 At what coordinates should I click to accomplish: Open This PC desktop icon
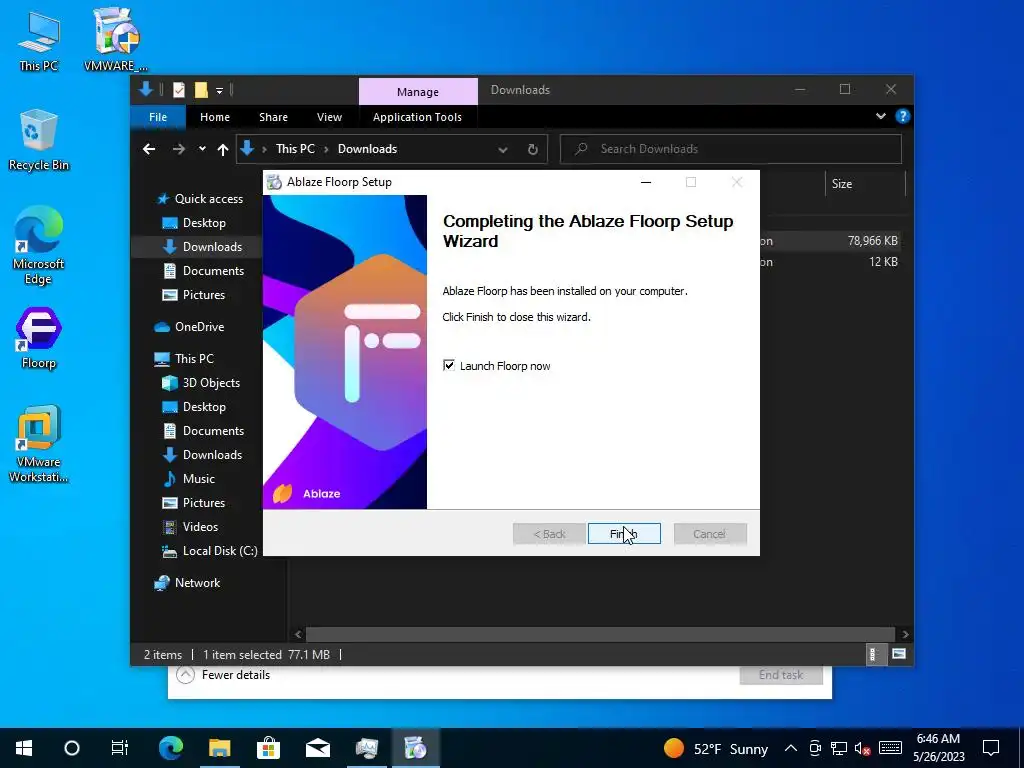click(x=39, y=40)
